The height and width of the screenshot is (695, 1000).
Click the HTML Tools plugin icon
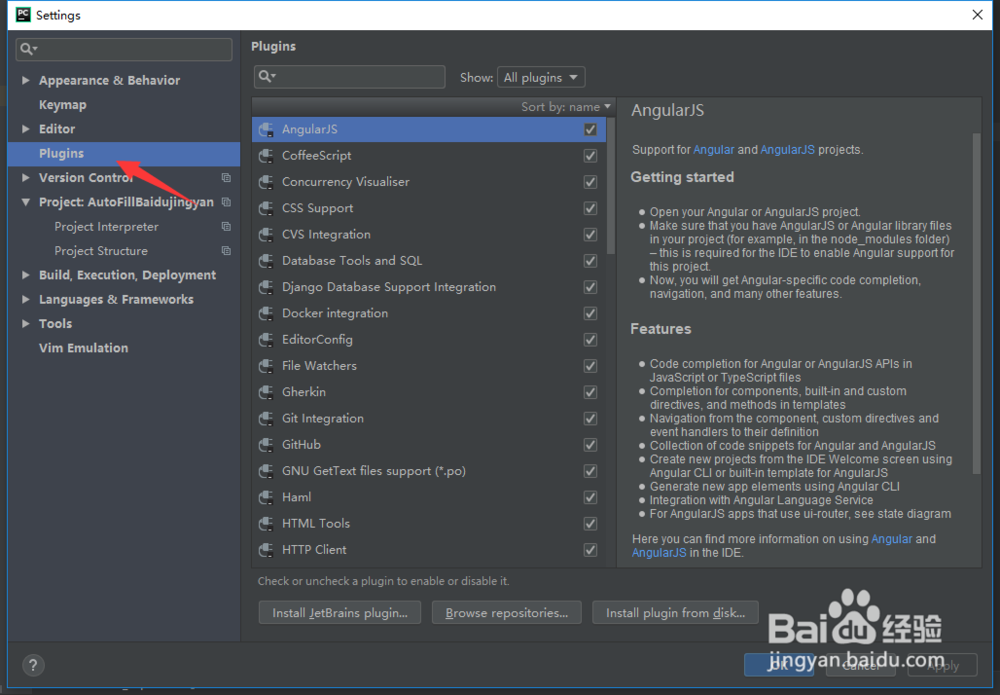coord(266,523)
